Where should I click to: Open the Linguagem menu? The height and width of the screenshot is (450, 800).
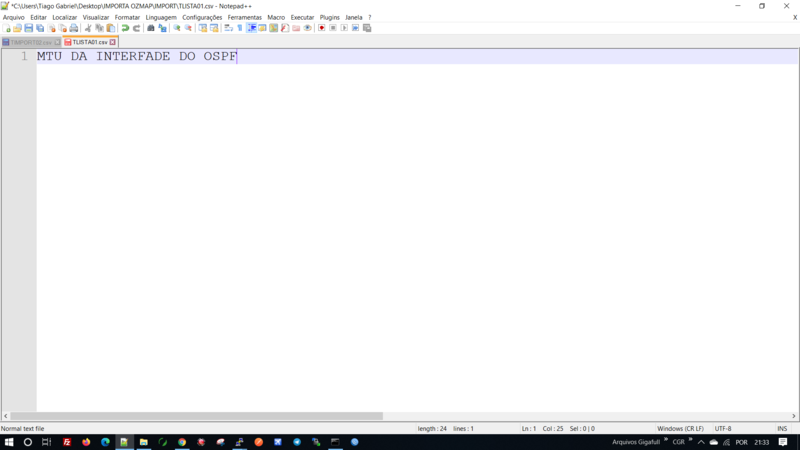pyautogui.click(x=161, y=17)
